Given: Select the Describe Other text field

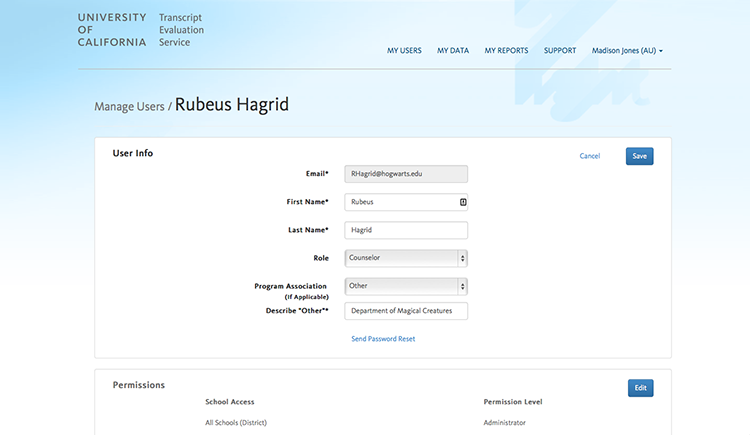Looking at the screenshot, I should pyautogui.click(x=406, y=311).
